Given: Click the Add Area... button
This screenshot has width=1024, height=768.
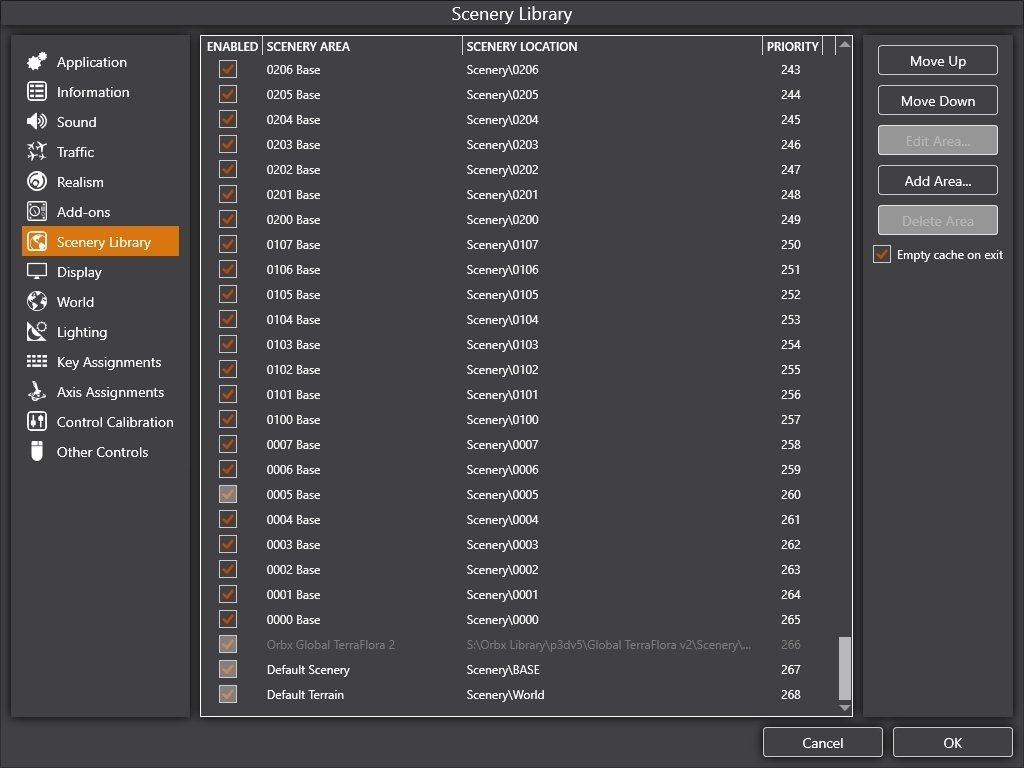Looking at the screenshot, I should [937, 181].
